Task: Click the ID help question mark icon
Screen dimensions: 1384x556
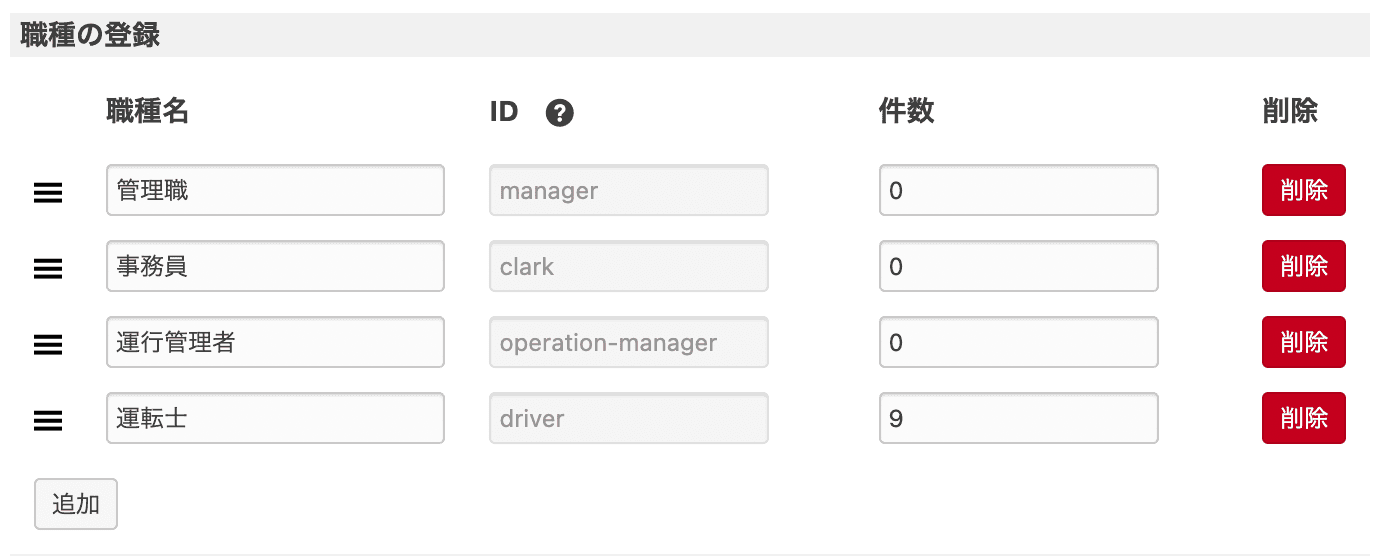Action: (560, 114)
